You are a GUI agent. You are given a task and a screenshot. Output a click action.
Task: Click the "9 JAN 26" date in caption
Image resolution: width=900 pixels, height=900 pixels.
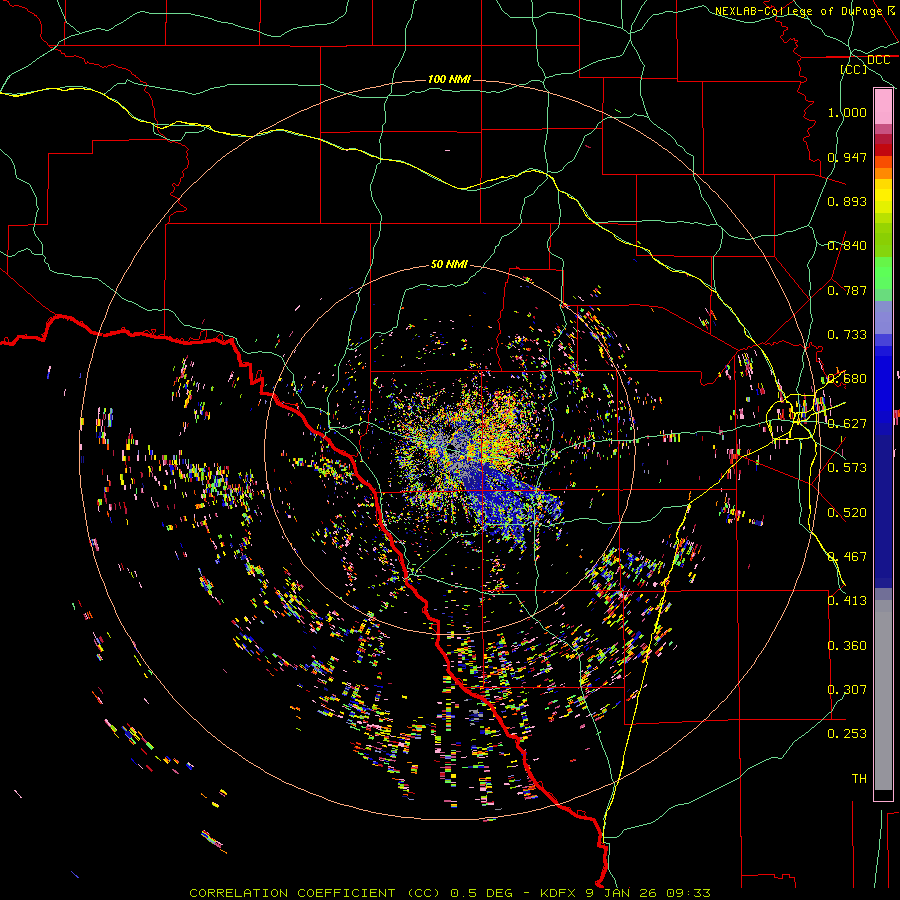pyautogui.click(x=622, y=893)
